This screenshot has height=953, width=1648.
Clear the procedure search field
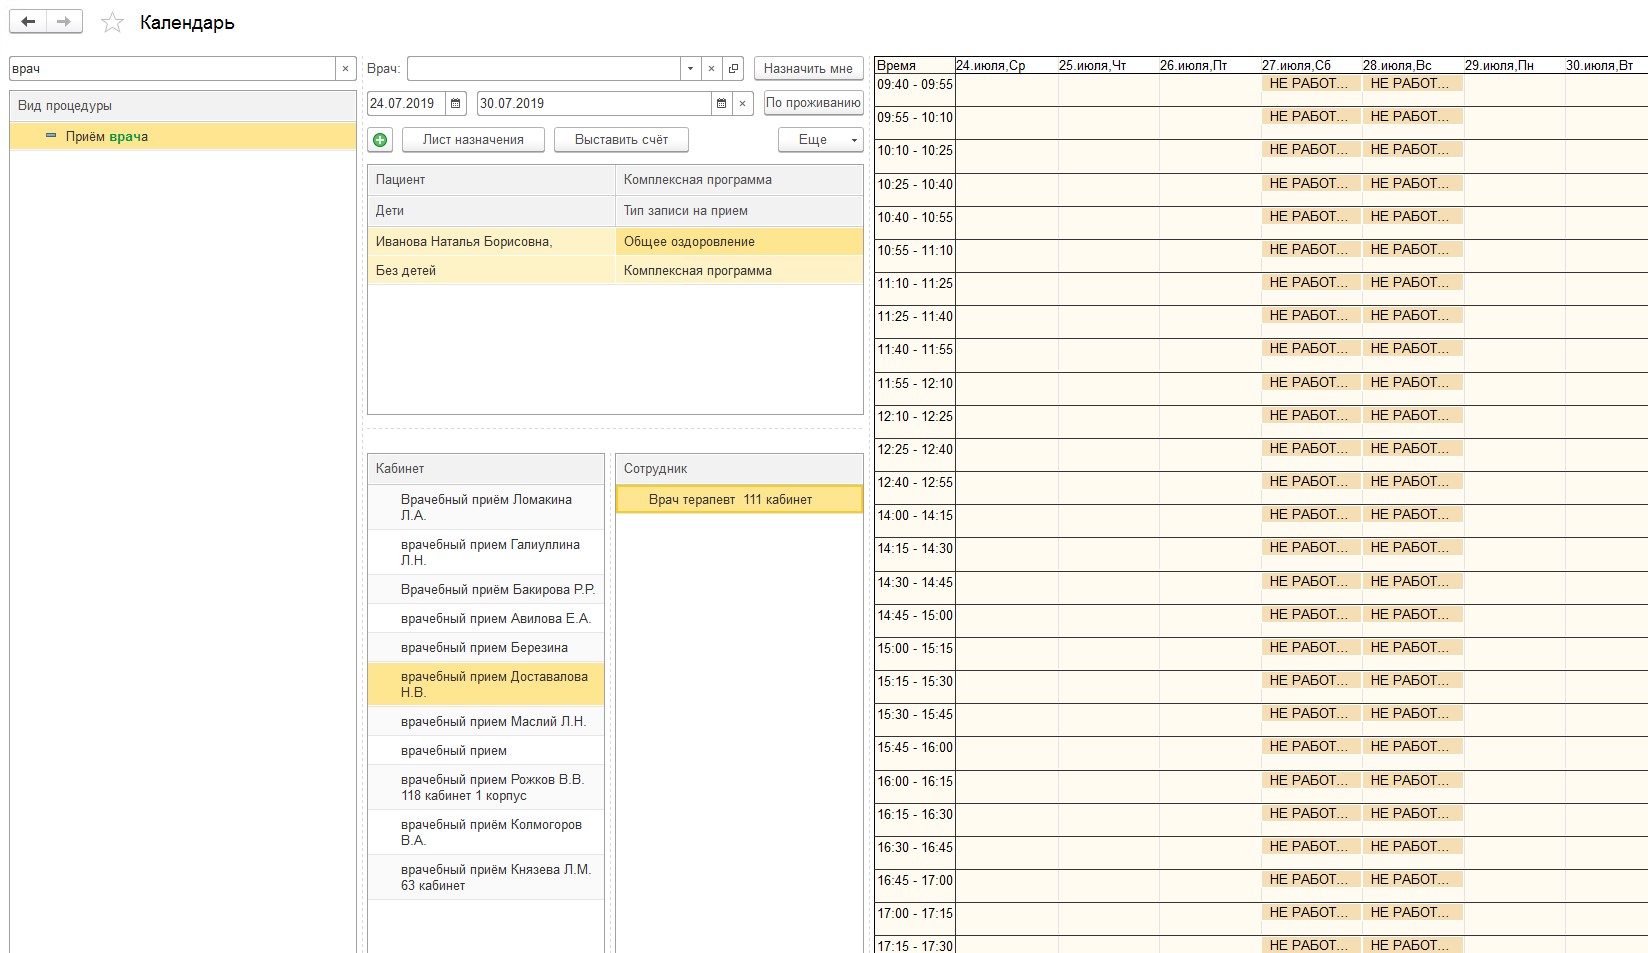pyautogui.click(x=346, y=69)
